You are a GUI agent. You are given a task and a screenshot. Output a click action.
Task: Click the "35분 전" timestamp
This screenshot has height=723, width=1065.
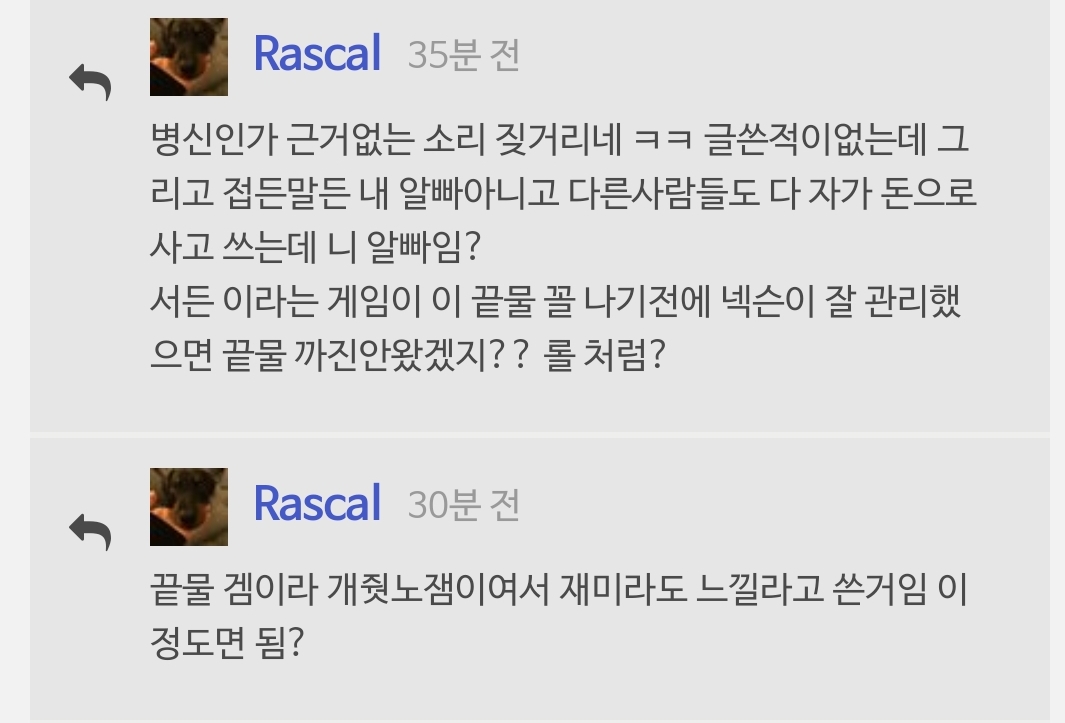463,56
